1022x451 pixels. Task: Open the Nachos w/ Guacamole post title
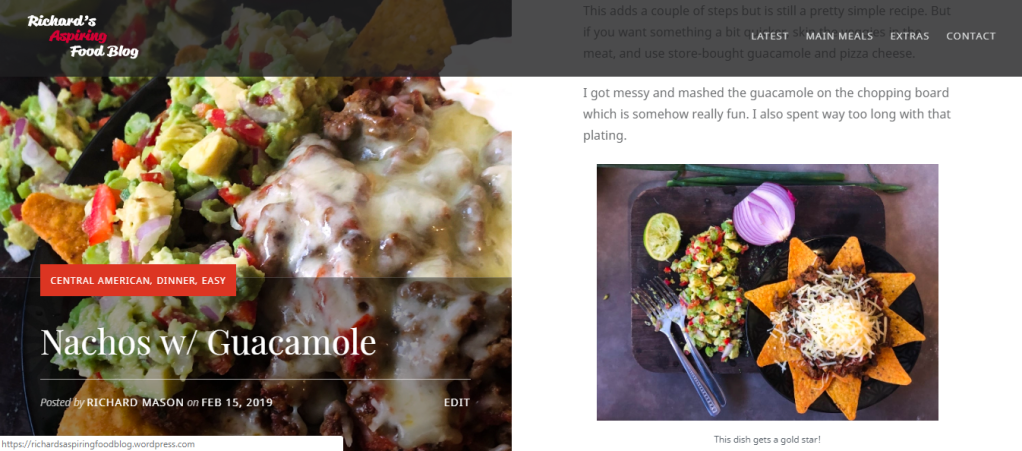(x=209, y=342)
